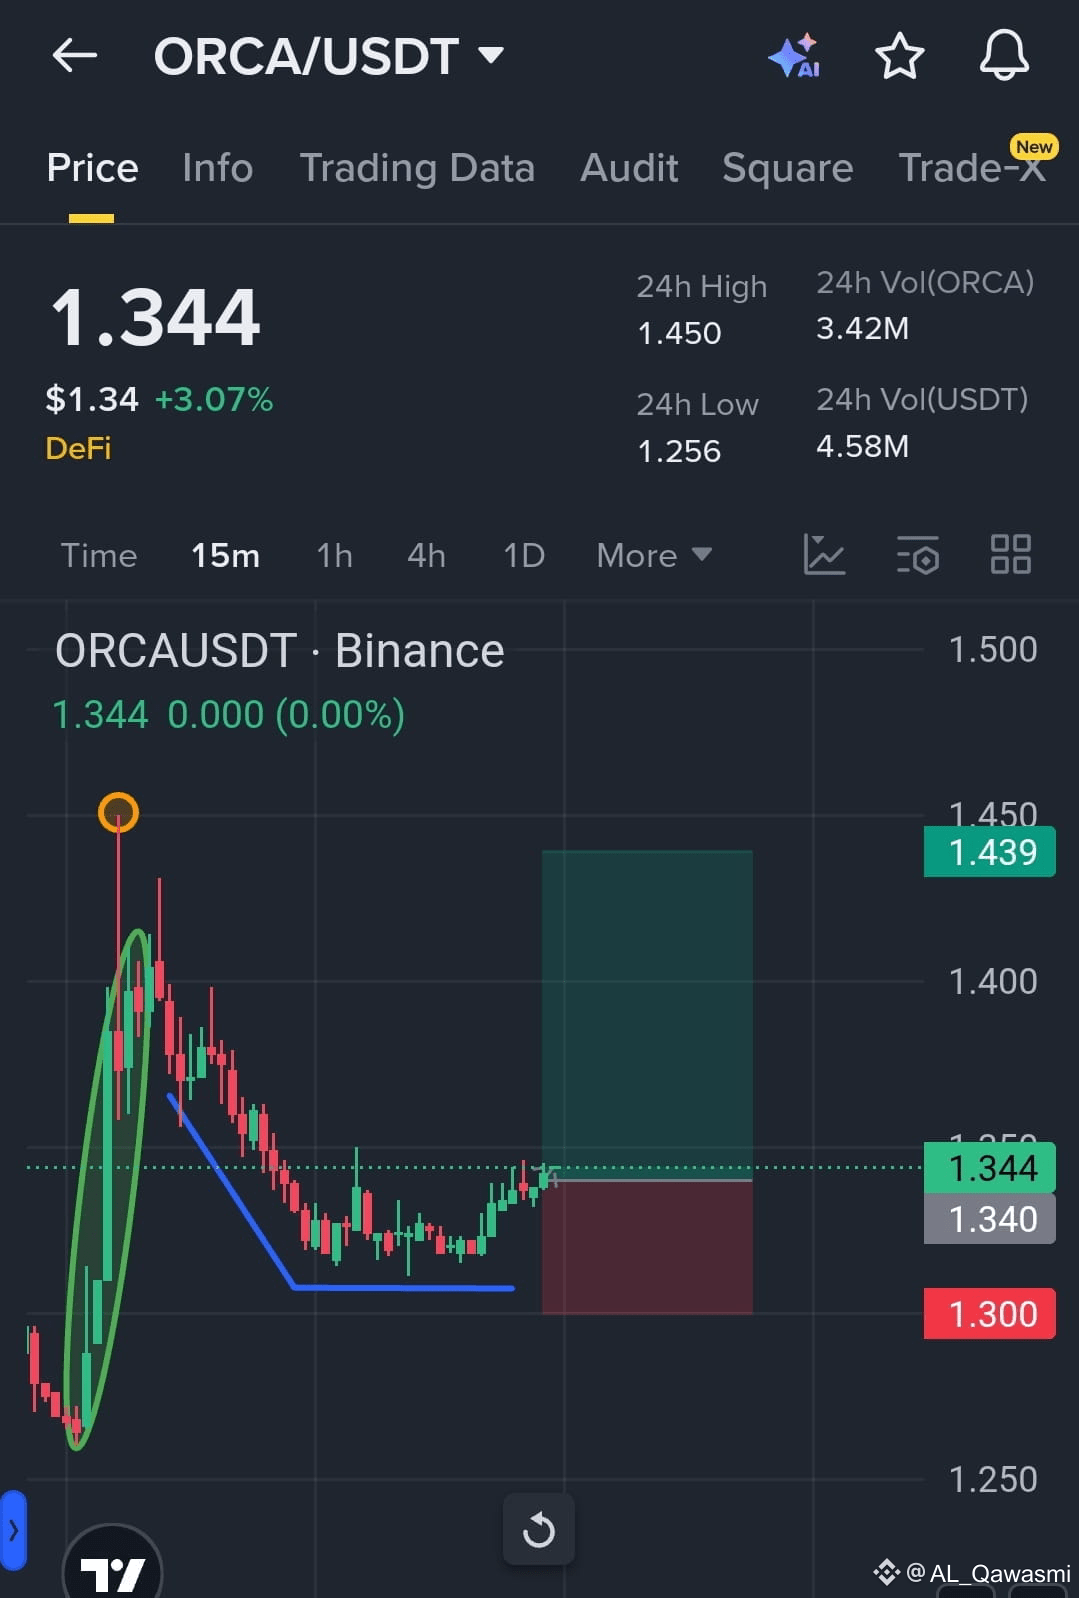
Task: Switch to the Info tab
Action: 217,168
